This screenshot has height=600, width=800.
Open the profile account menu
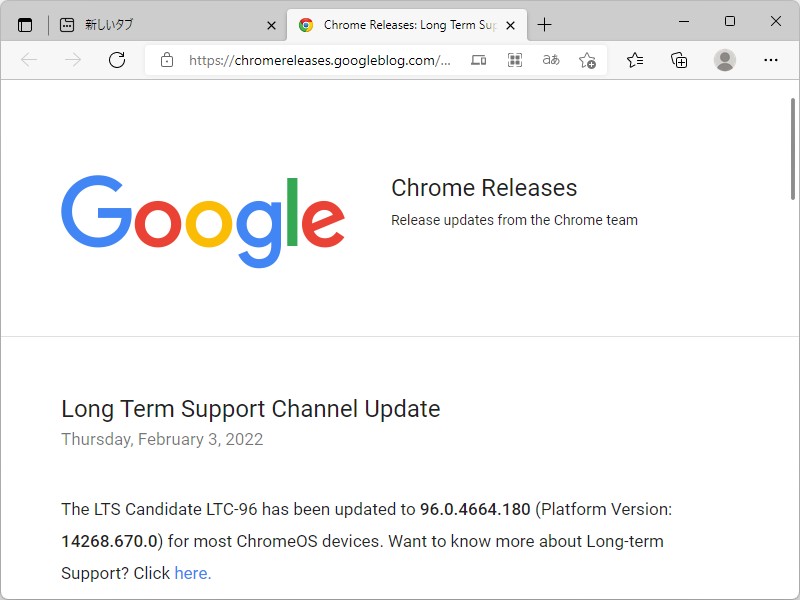(723, 60)
